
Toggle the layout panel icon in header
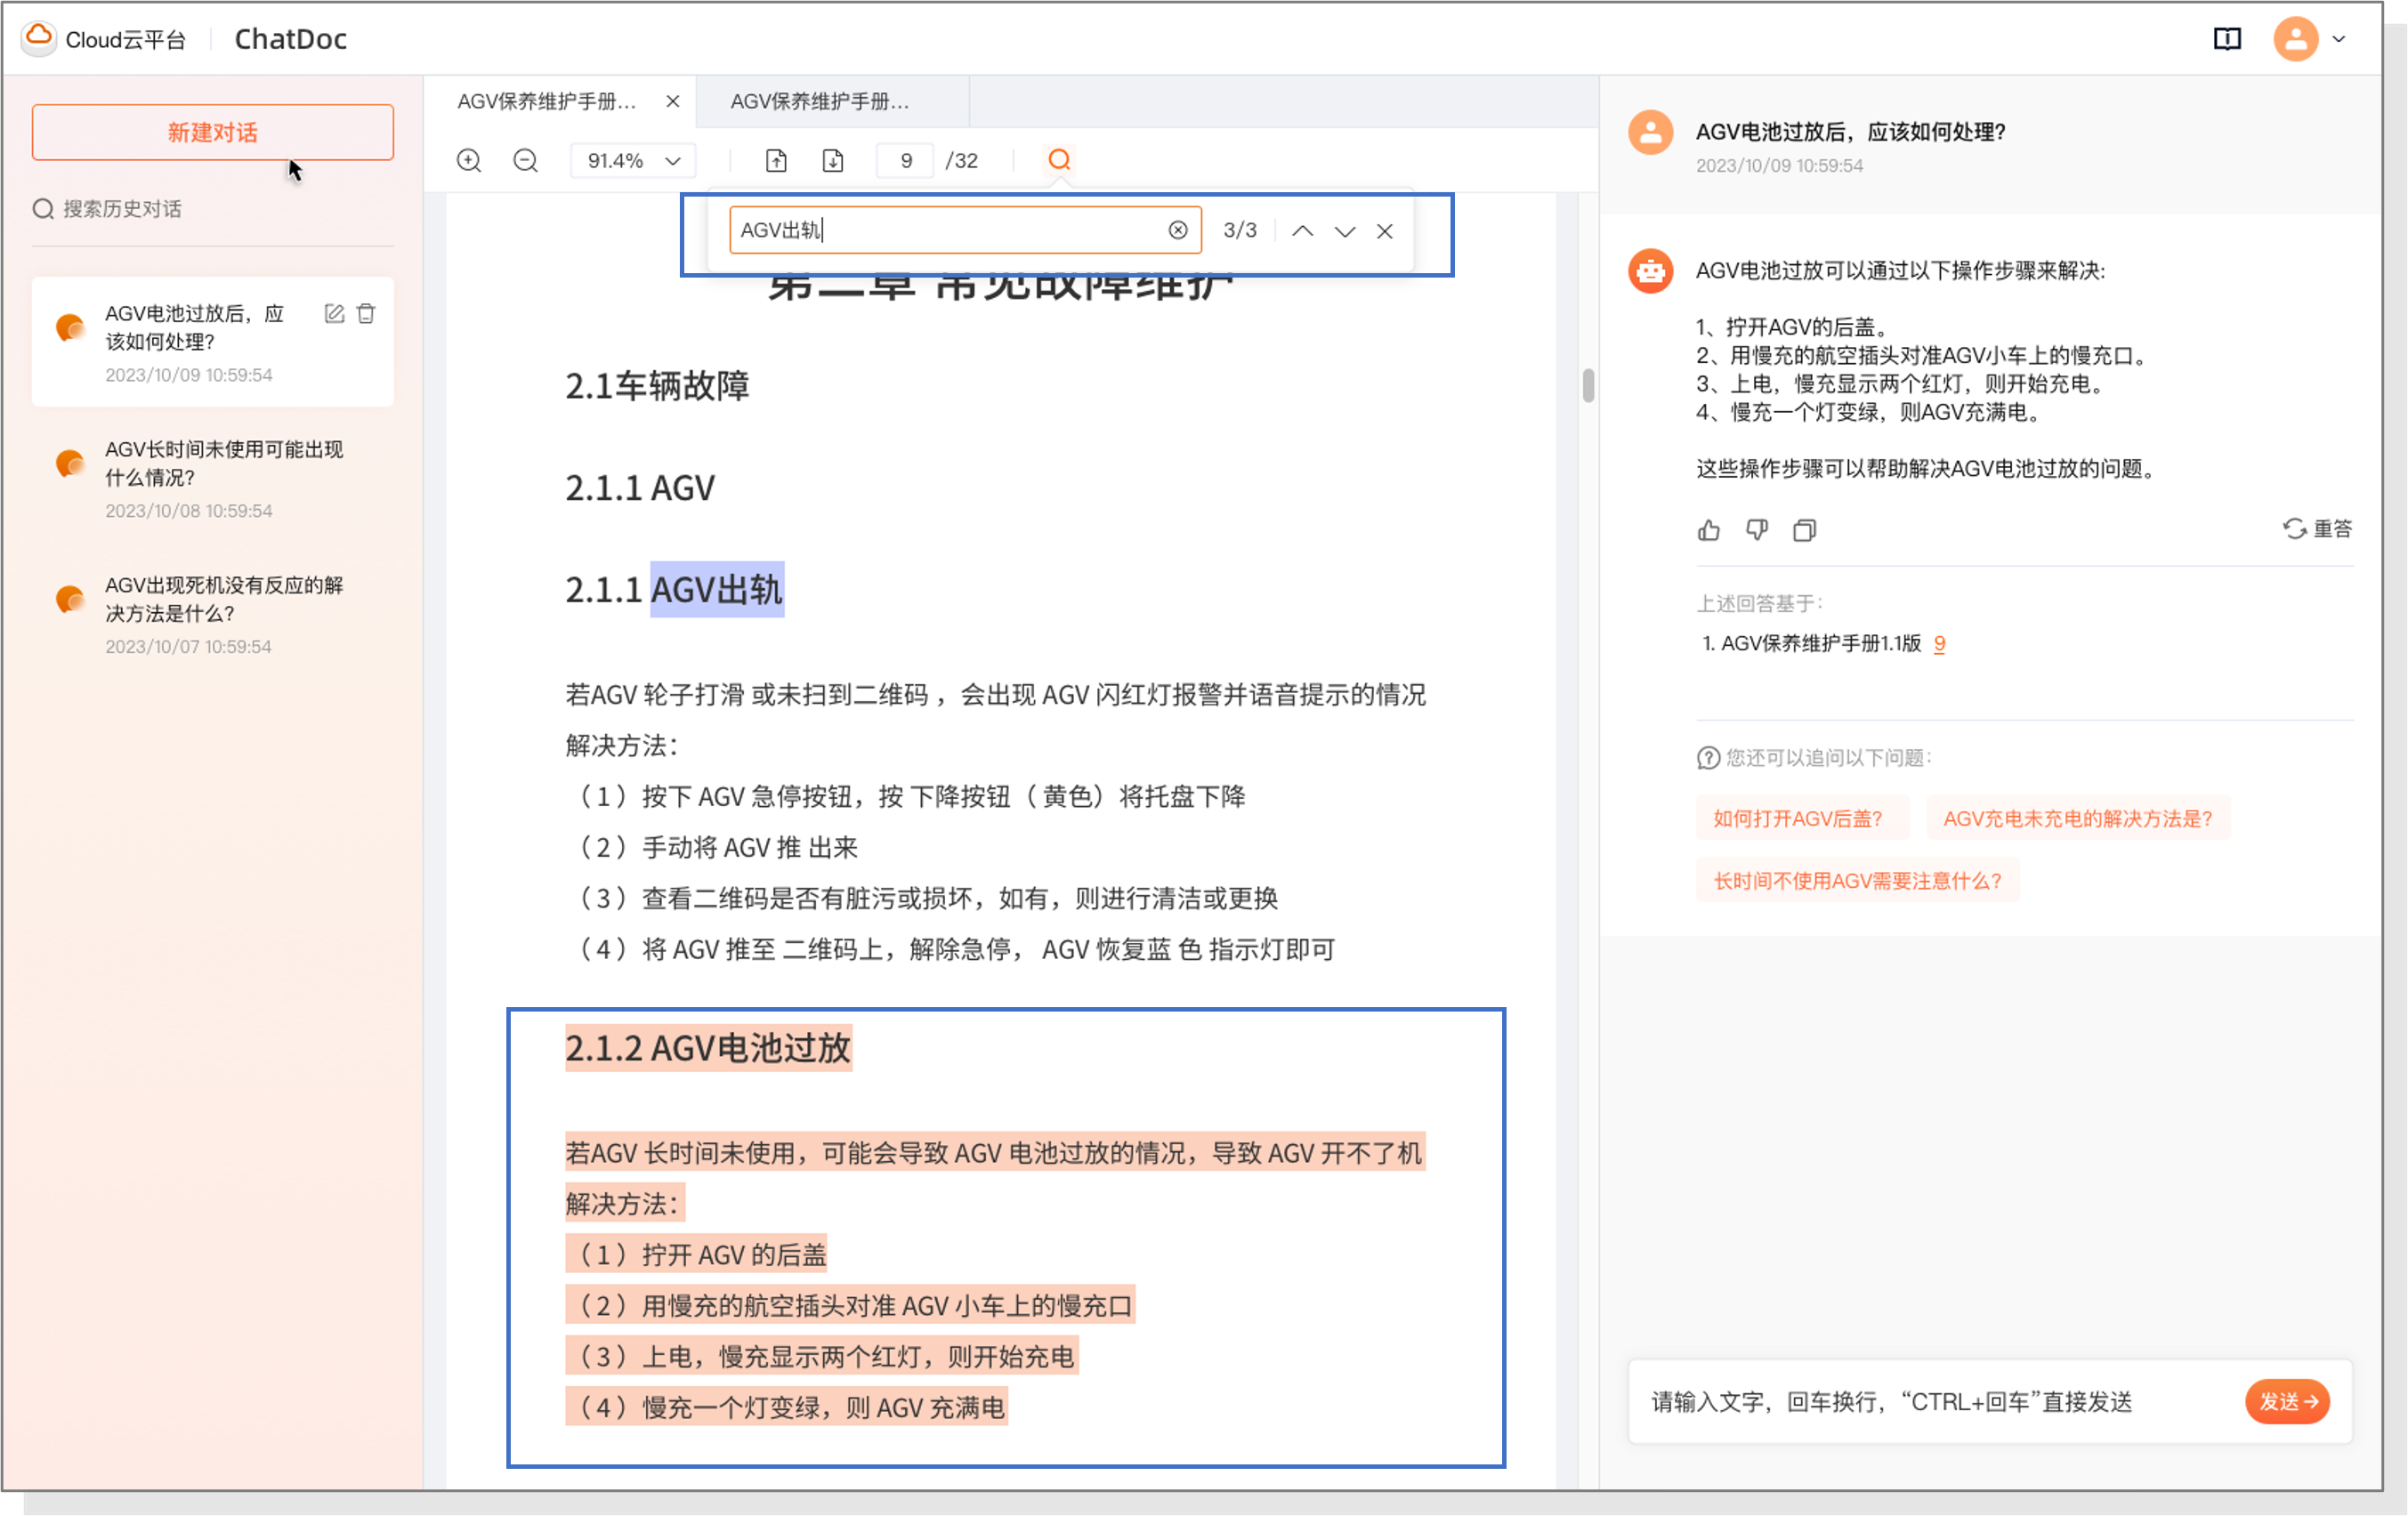[2226, 39]
